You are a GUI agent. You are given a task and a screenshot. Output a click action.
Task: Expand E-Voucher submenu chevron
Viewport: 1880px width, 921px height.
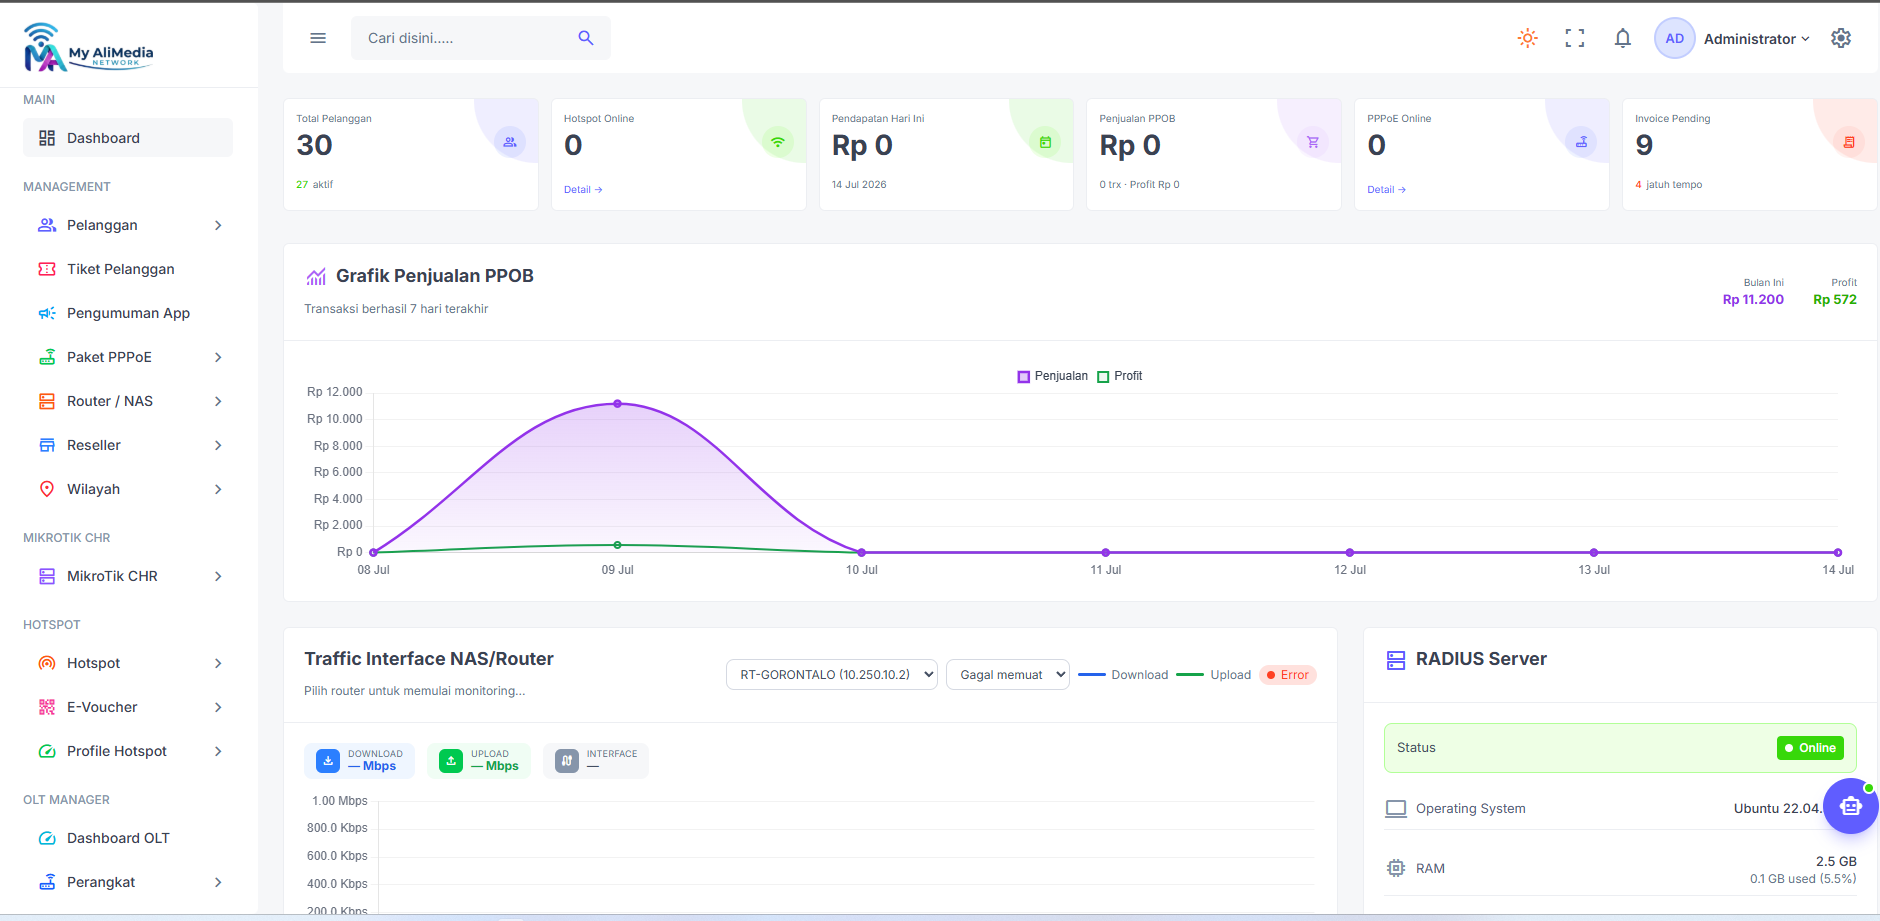(x=218, y=707)
